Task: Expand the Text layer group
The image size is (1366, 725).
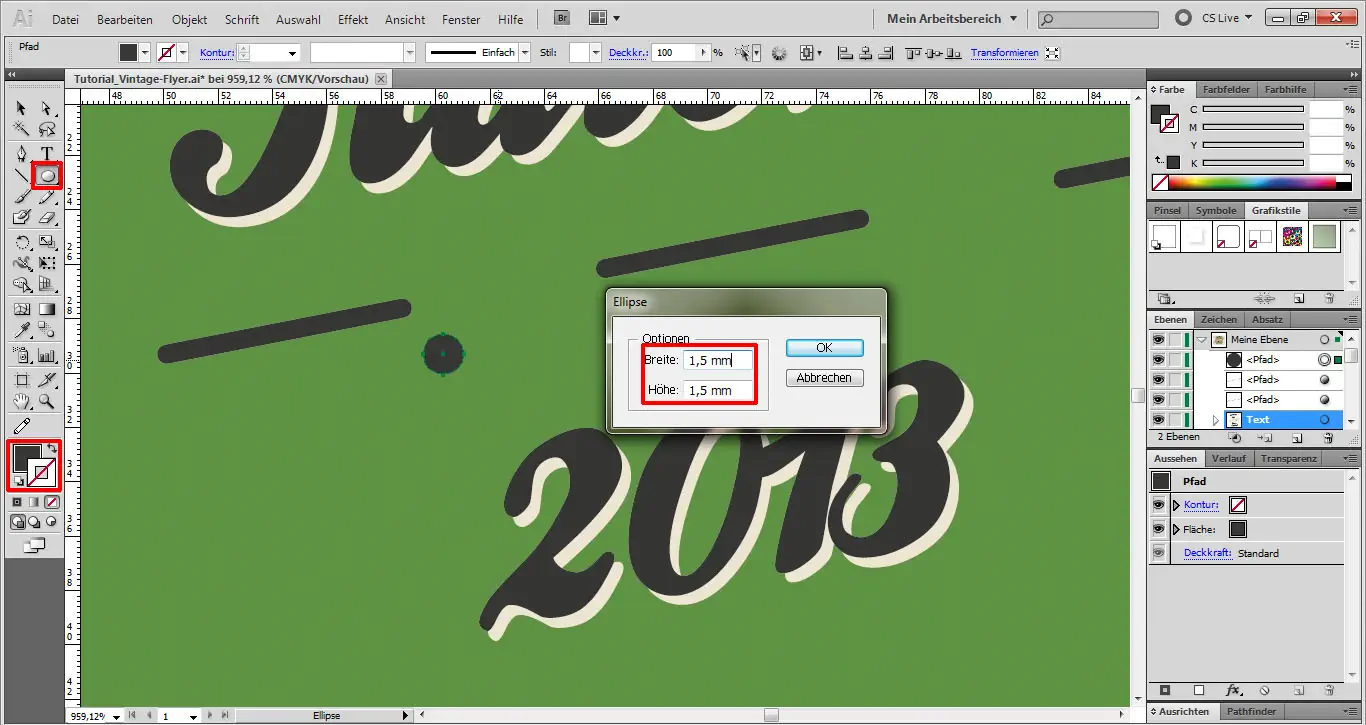Action: click(x=1216, y=420)
